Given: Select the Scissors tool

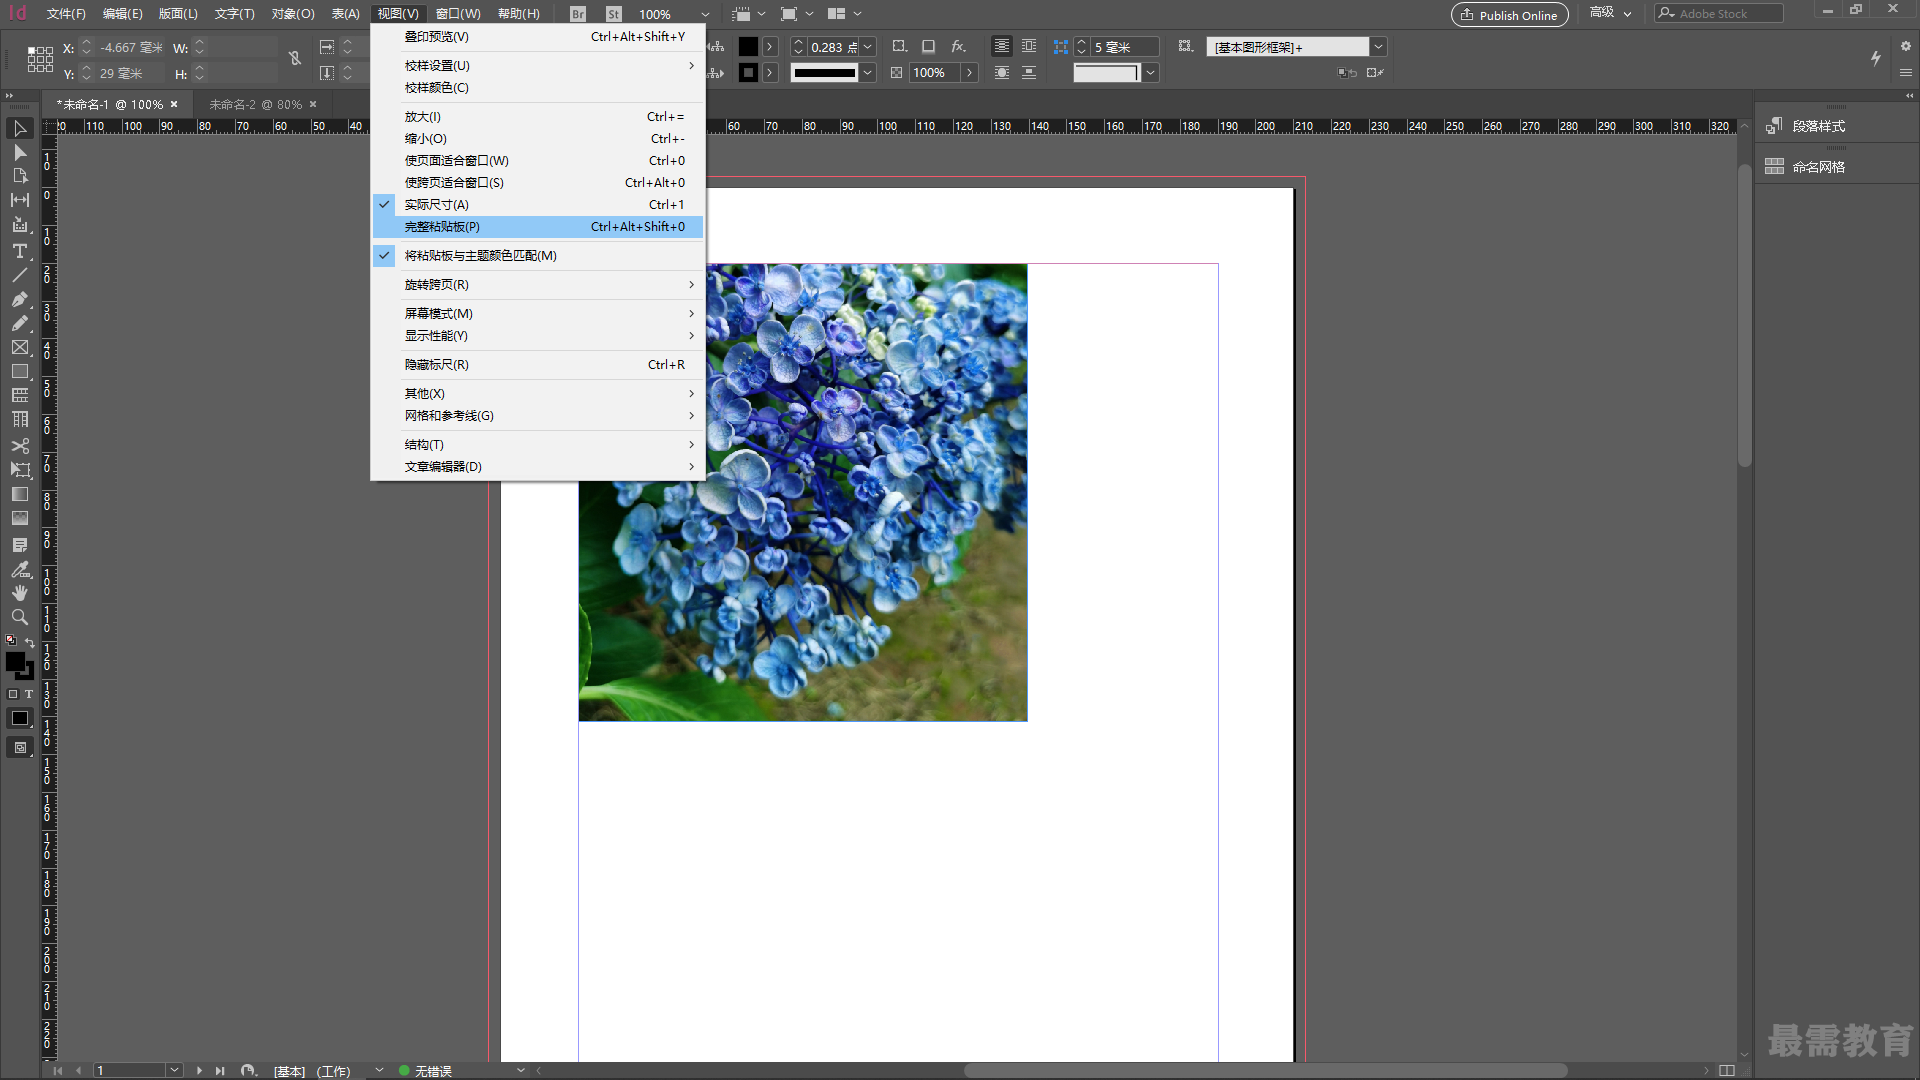Looking at the screenshot, I should [x=19, y=446].
